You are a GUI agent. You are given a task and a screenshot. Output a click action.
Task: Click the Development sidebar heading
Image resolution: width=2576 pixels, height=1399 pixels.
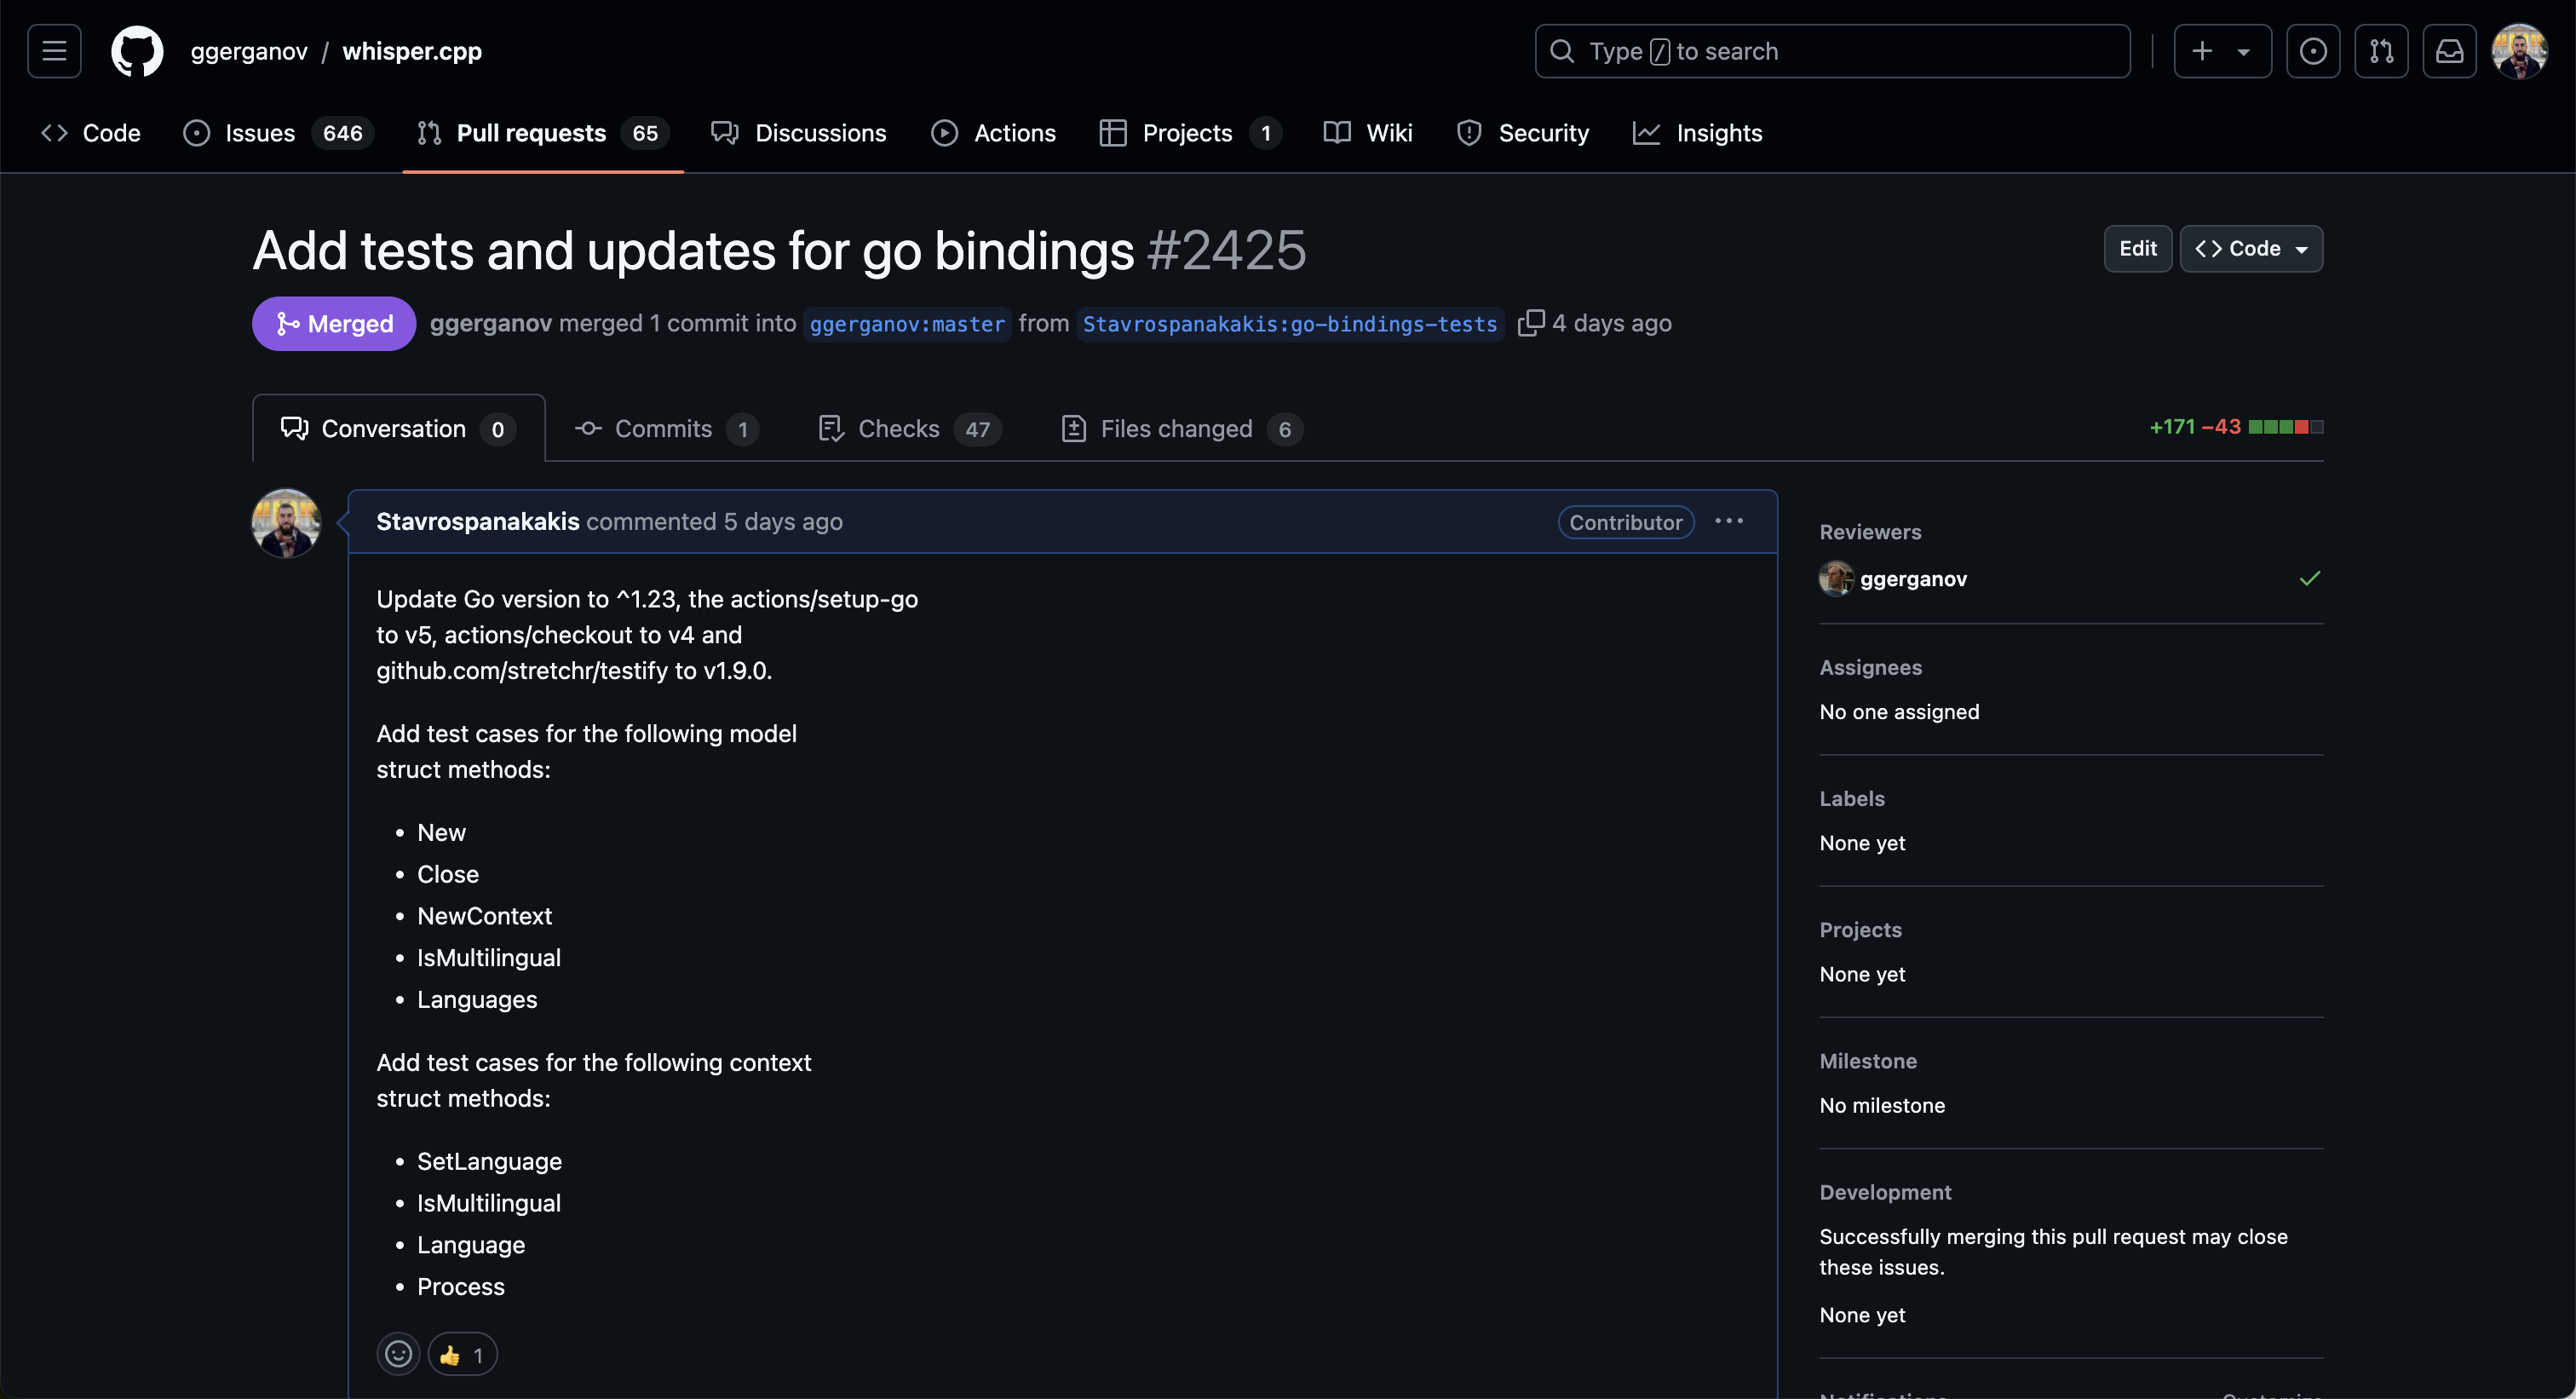[1885, 1191]
